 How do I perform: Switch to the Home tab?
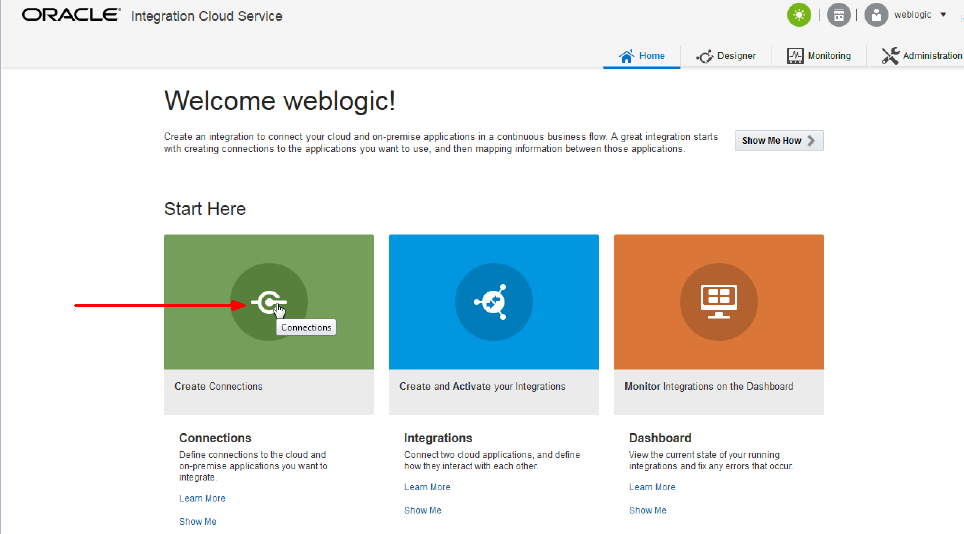point(642,56)
